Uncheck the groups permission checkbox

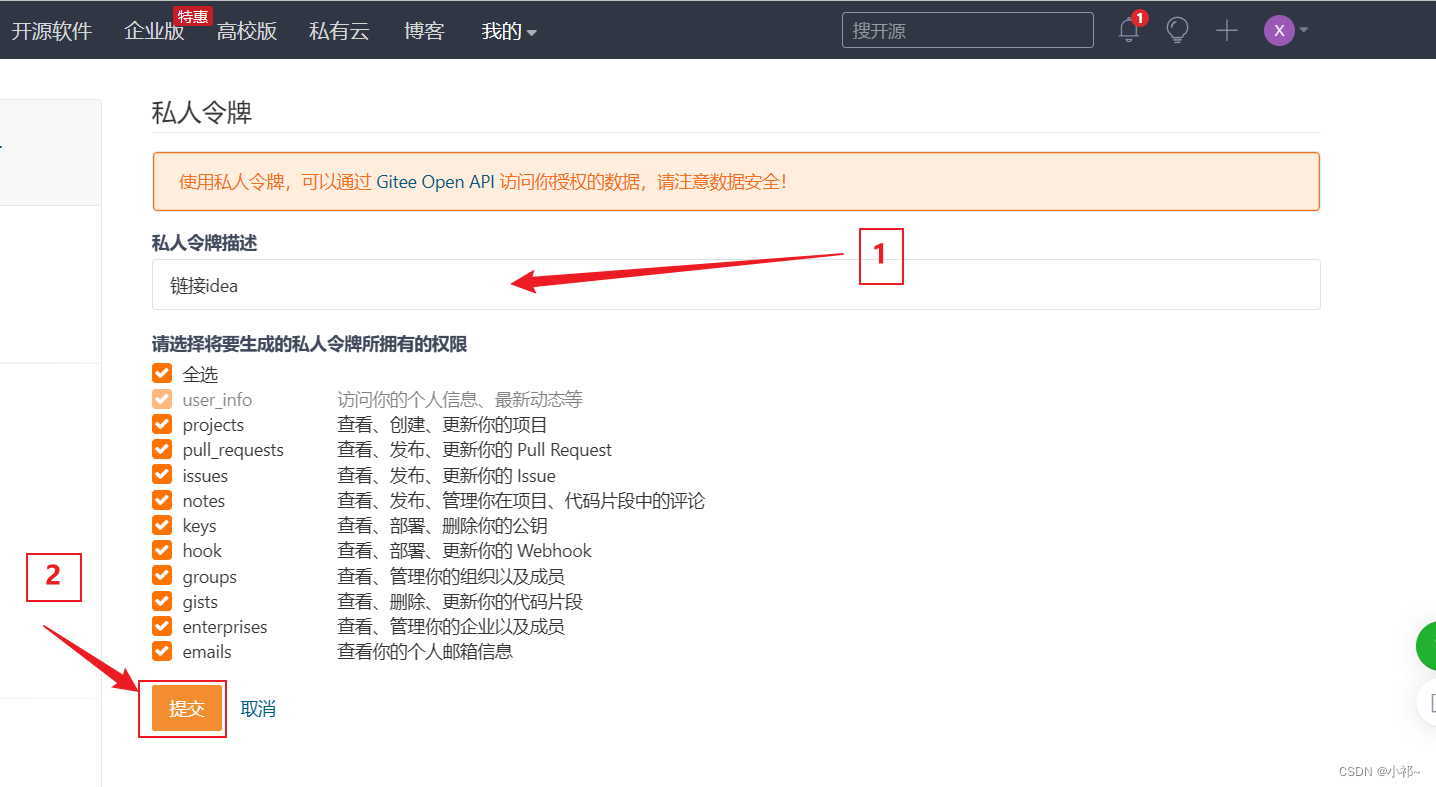[162, 575]
